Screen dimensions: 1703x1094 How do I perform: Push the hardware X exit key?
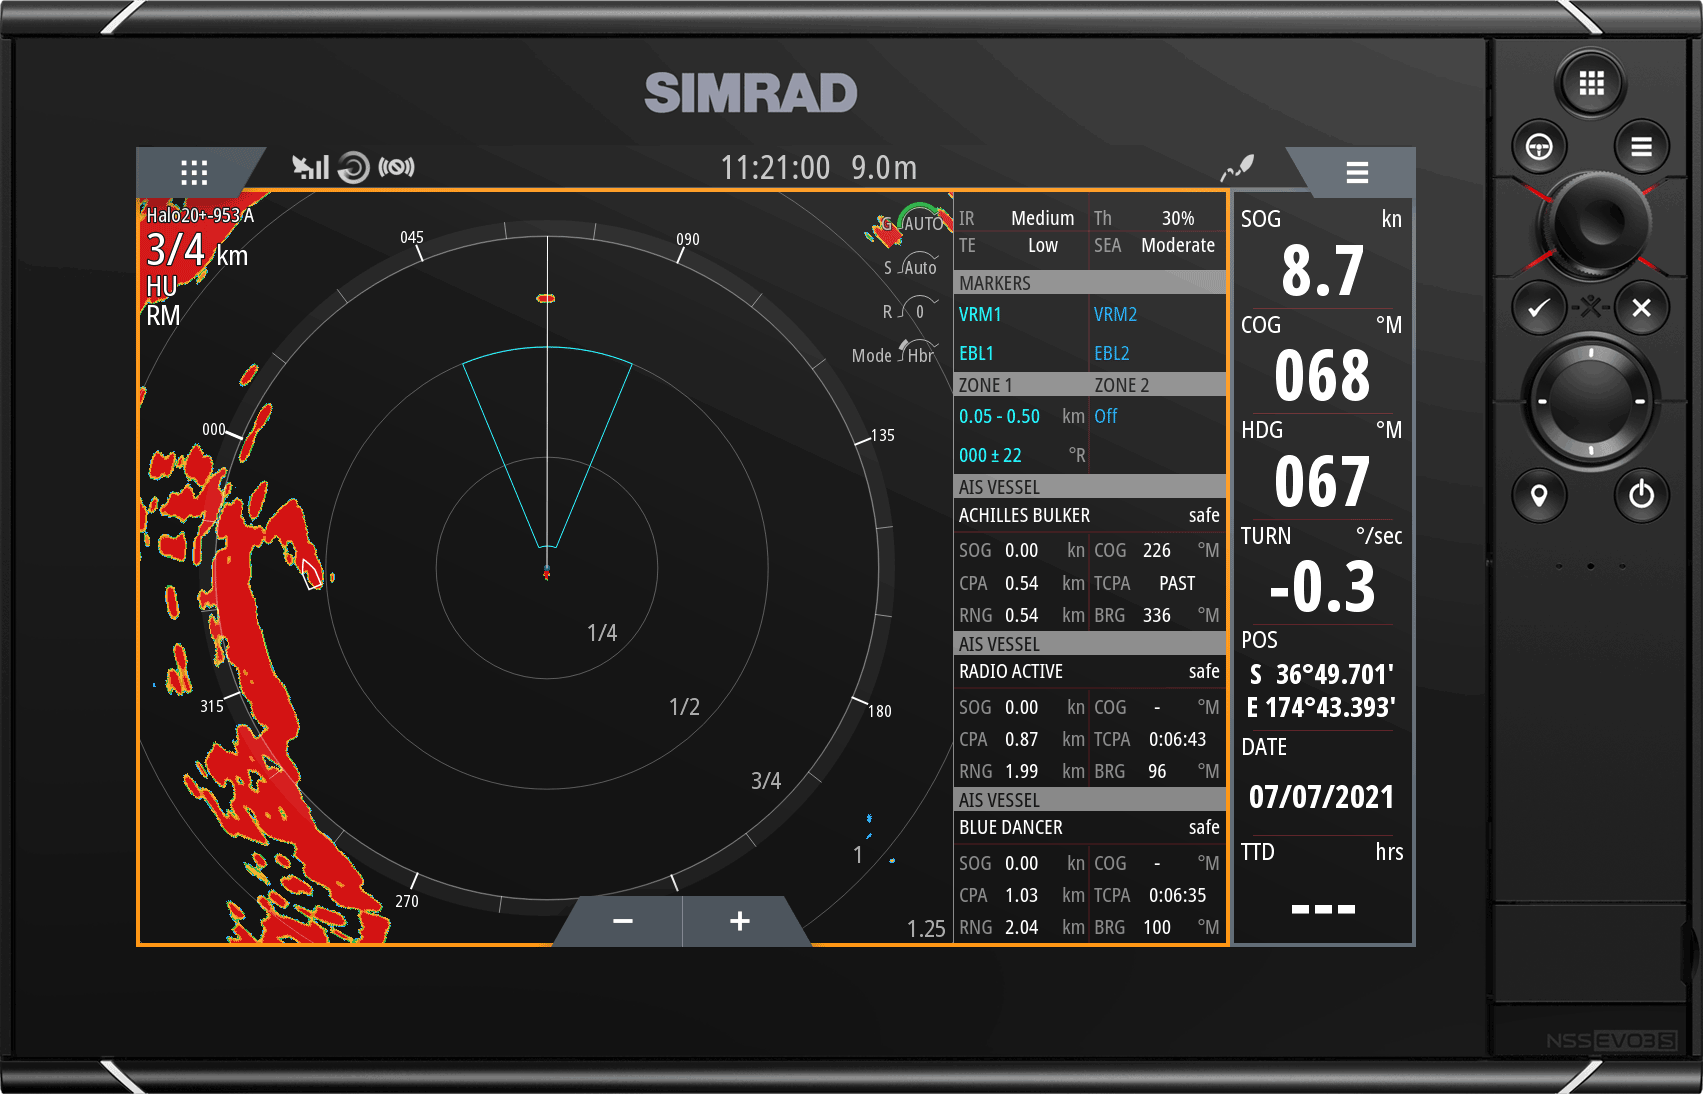[1641, 308]
